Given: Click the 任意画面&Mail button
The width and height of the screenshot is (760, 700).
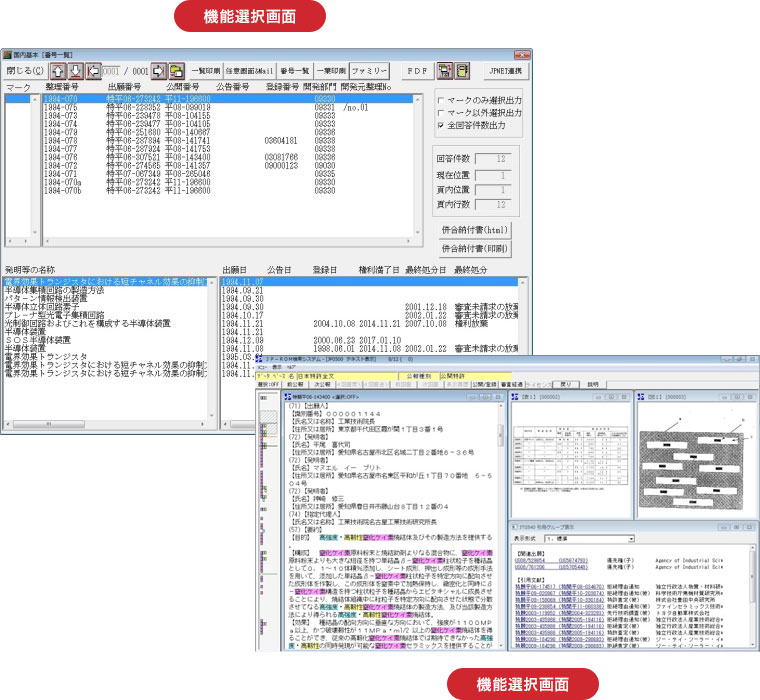Looking at the screenshot, I should coord(250,71).
